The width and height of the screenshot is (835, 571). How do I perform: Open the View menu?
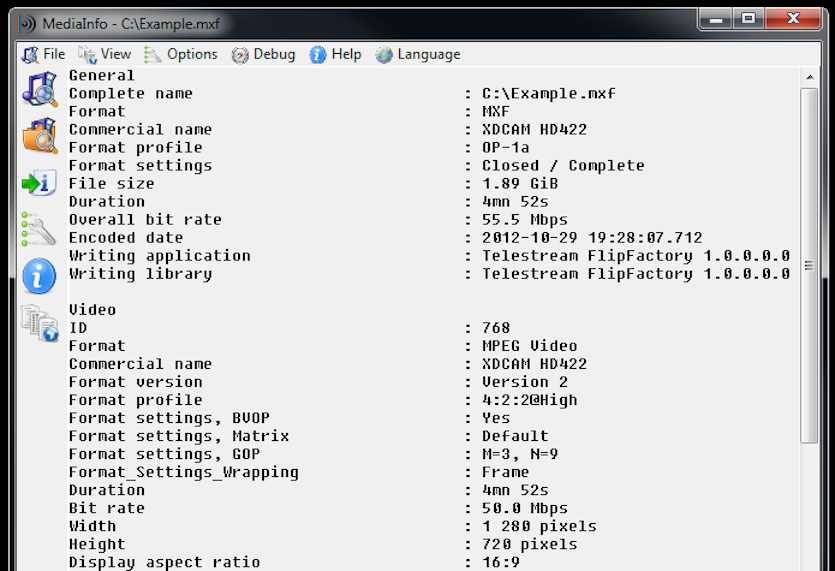coord(104,54)
